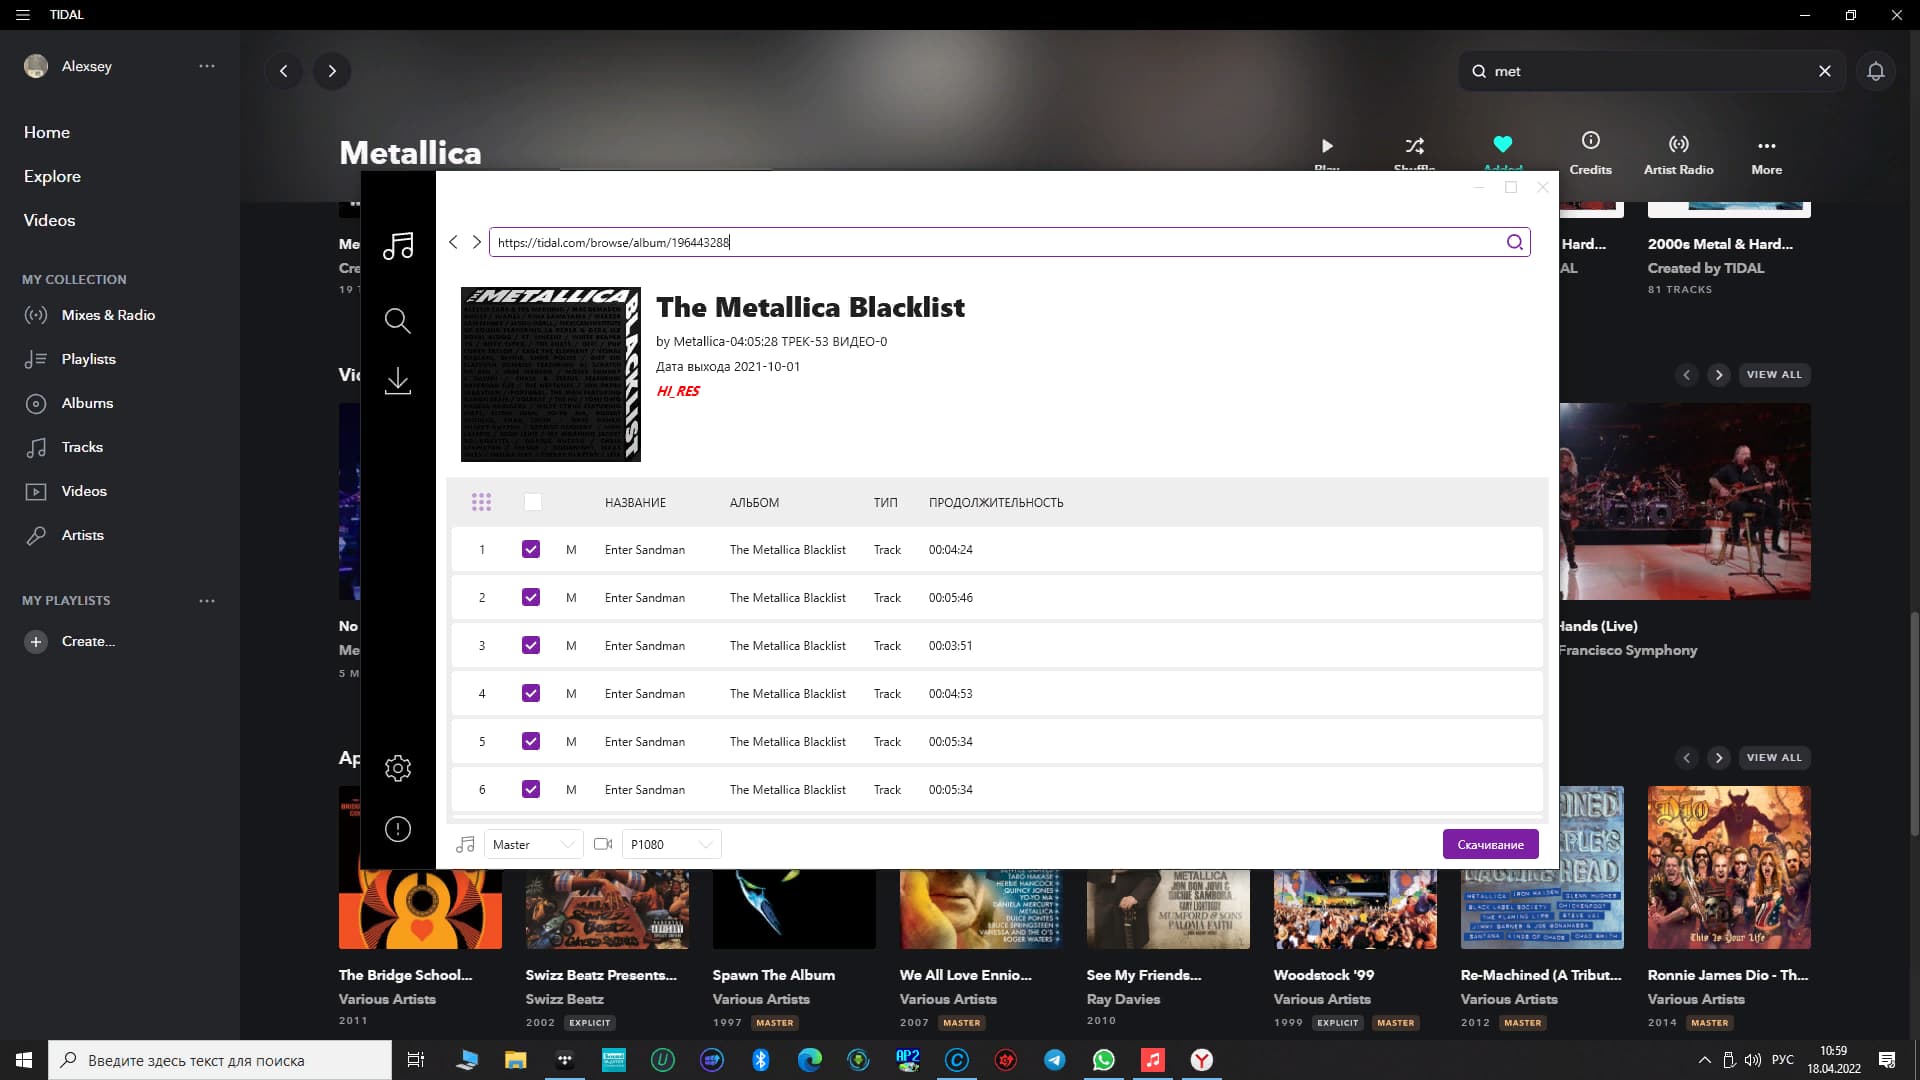Click the search URL input field
The width and height of the screenshot is (1920, 1080).
pyautogui.click(x=998, y=241)
